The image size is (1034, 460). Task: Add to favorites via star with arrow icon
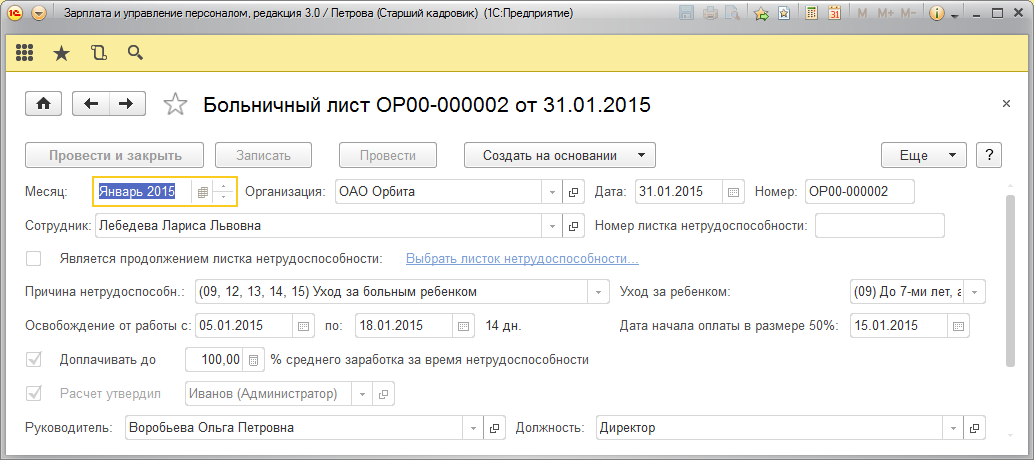761,13
